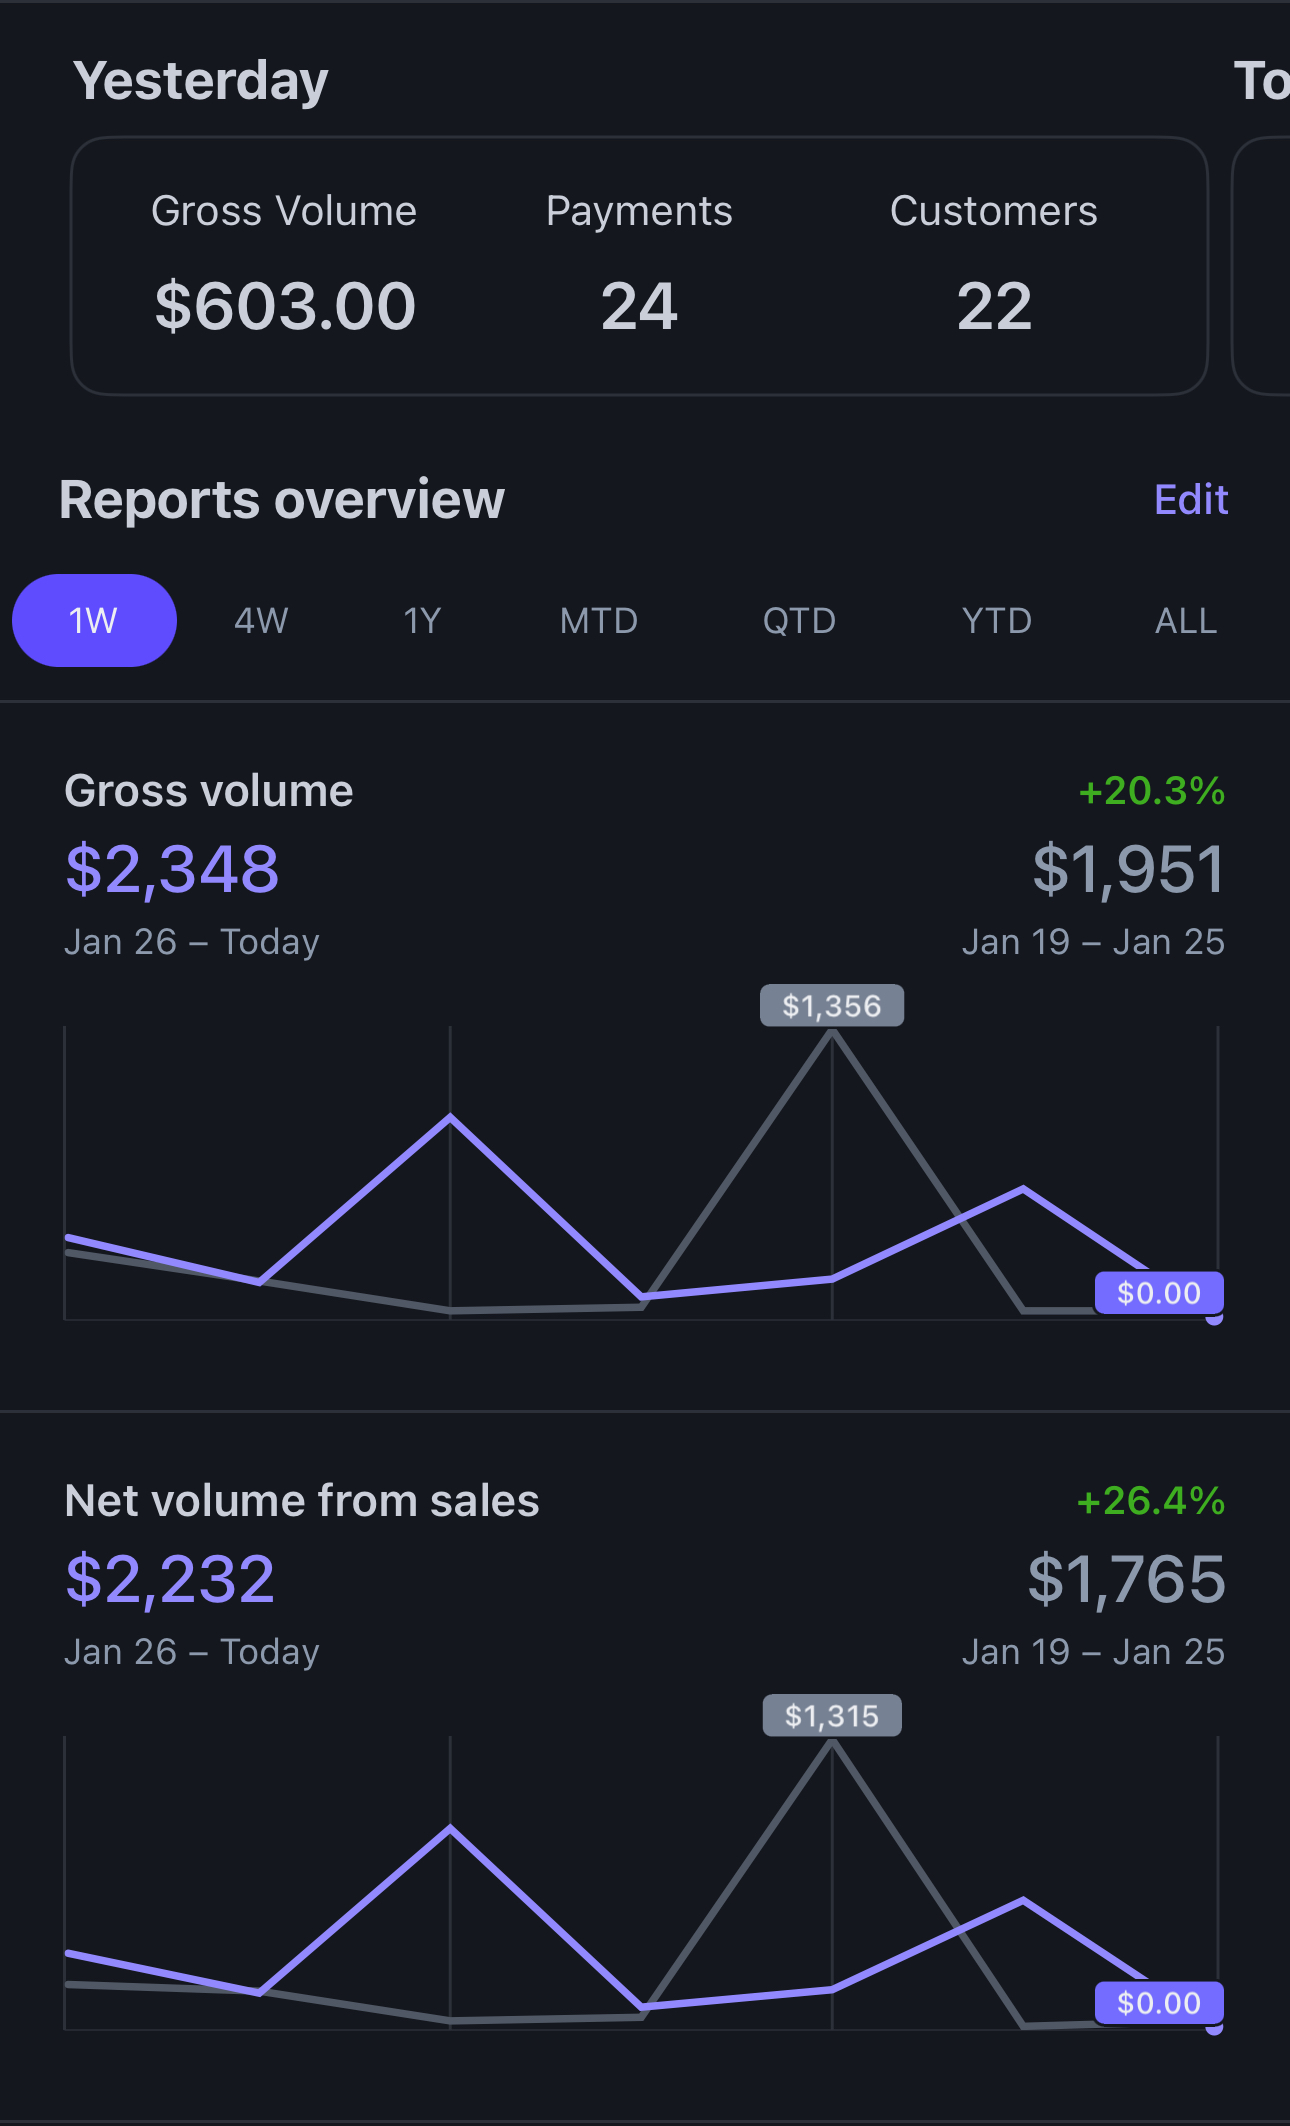Open the Net volume from sales report title

click(302, 1500)
